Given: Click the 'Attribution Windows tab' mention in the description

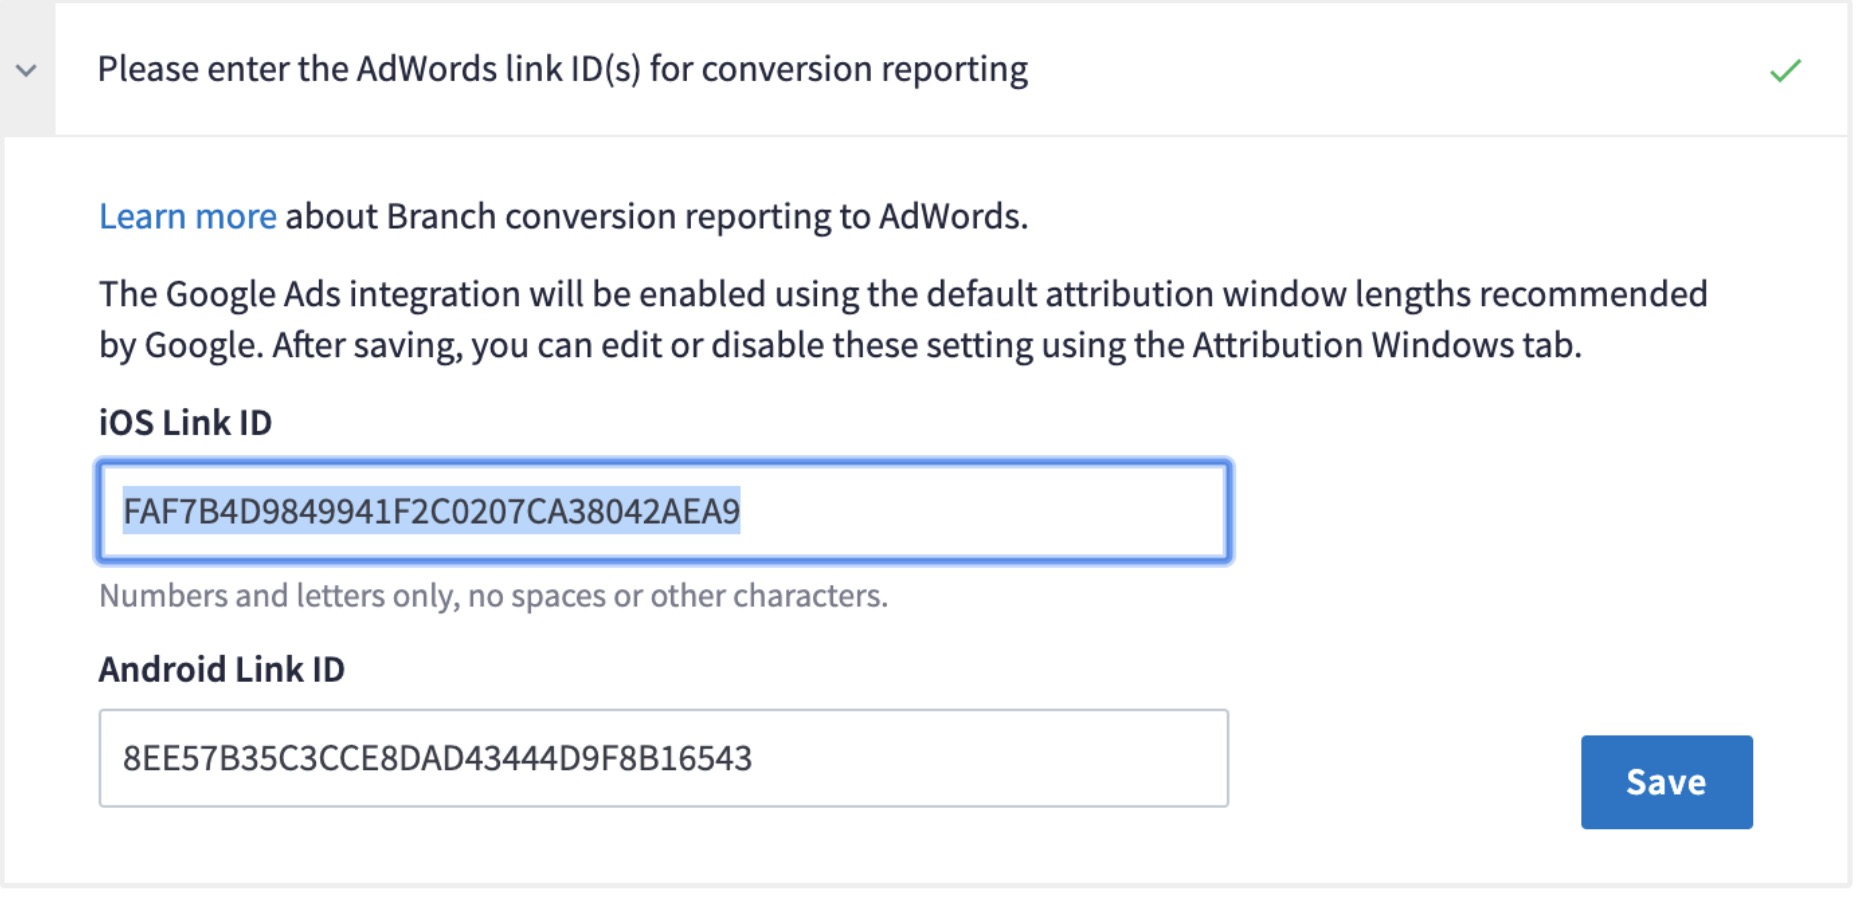Looking at the screenshot, I should point(1387,345).
